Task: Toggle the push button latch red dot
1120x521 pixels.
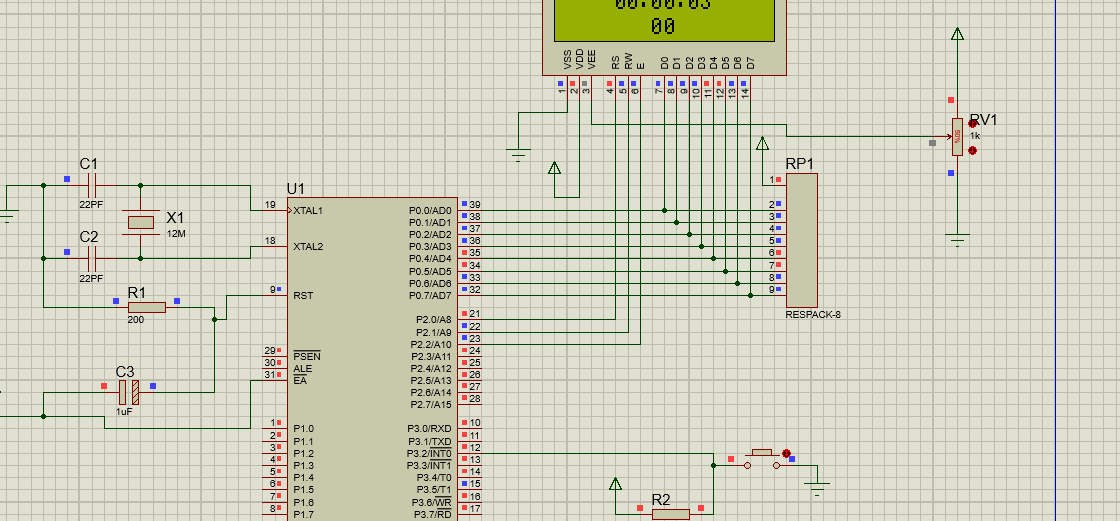Action: pyautogui.click(x=786, y=454)
